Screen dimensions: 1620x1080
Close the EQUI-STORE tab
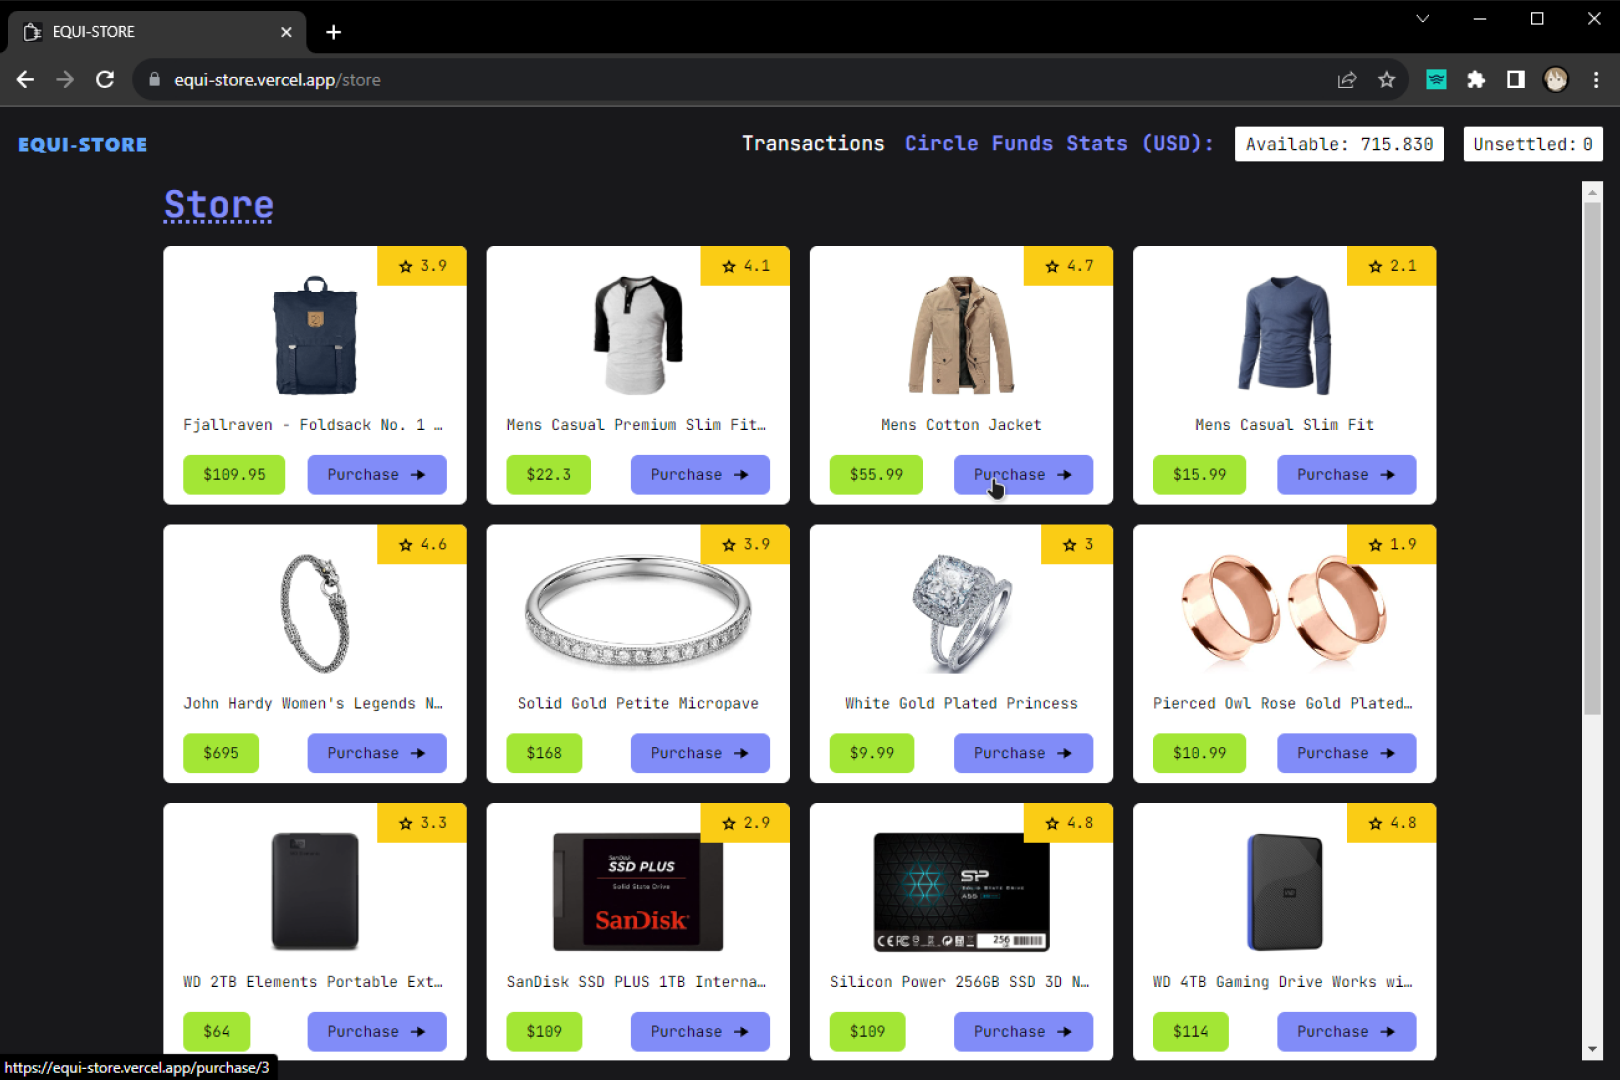coord(286,32)
